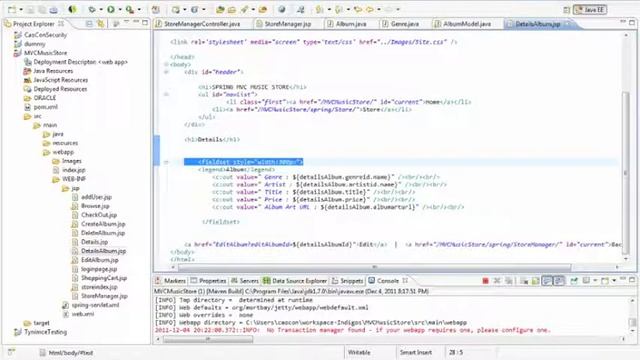Image resolution: width=640 pixels, height=360 pixels.
Task: Click the Save All toolbar icon
Action: pyautogui.click(x=42, y=9)
